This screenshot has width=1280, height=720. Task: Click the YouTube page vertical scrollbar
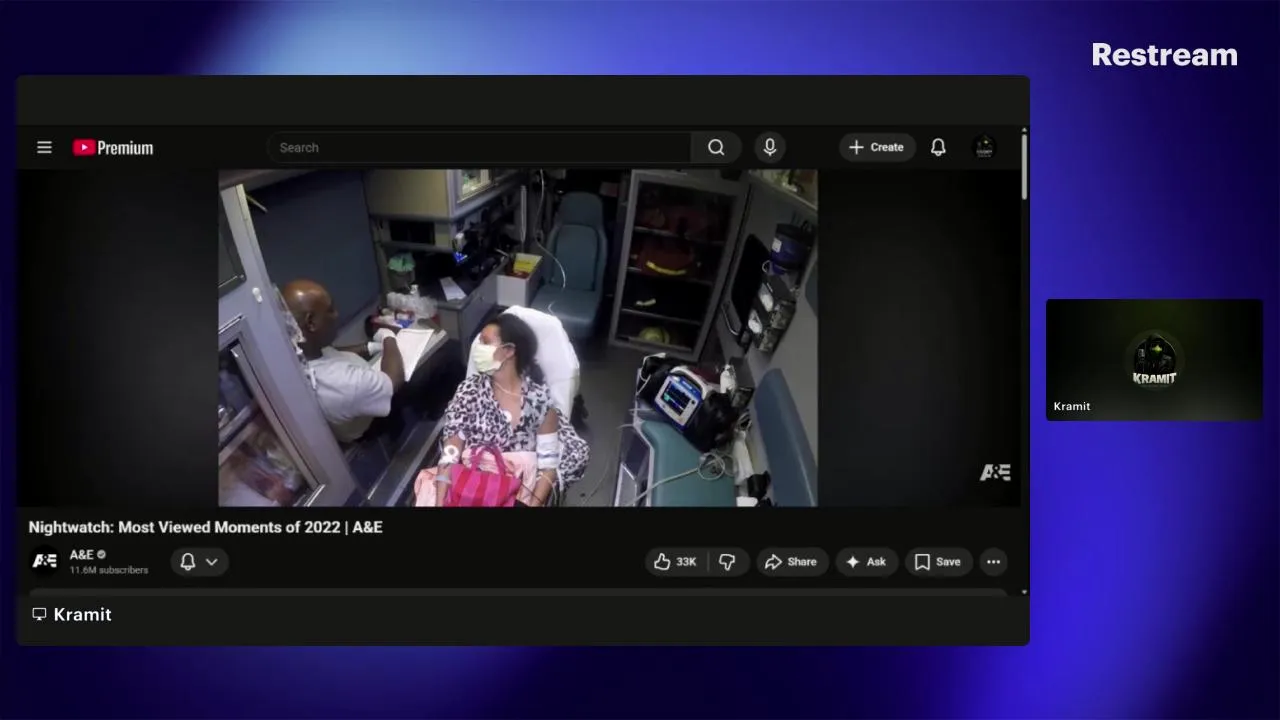coord(1024,165)
